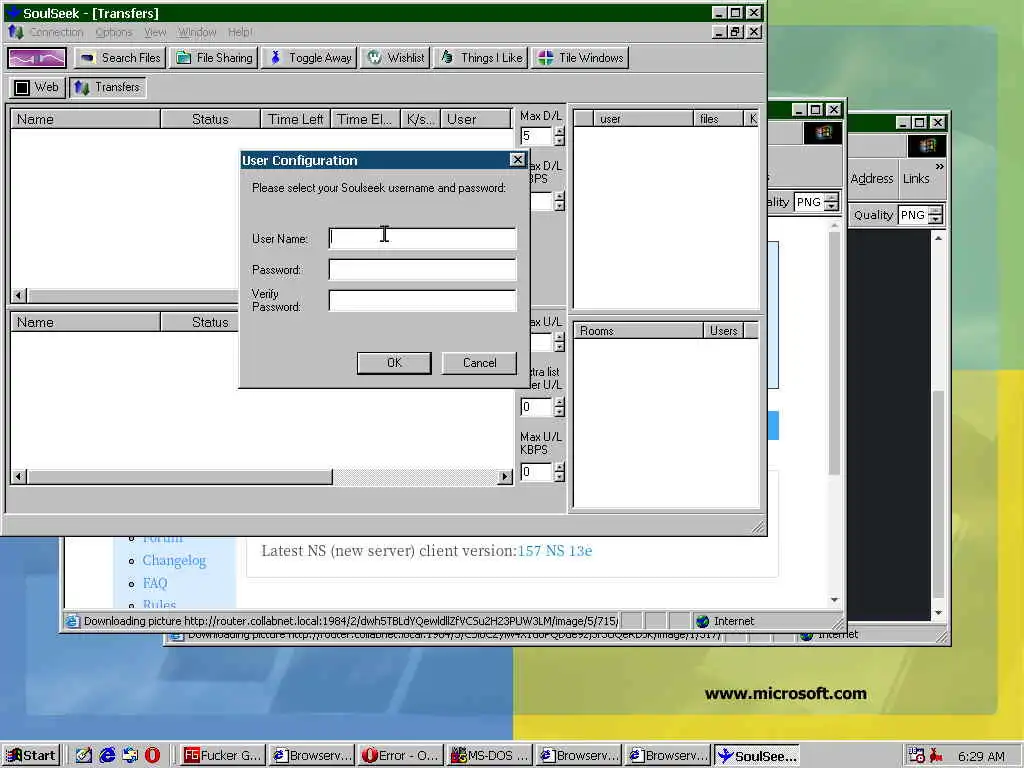The width and height of the screenshot is (1024, 768).
Task: Click the files column header in user list
Action: point(718,119)
